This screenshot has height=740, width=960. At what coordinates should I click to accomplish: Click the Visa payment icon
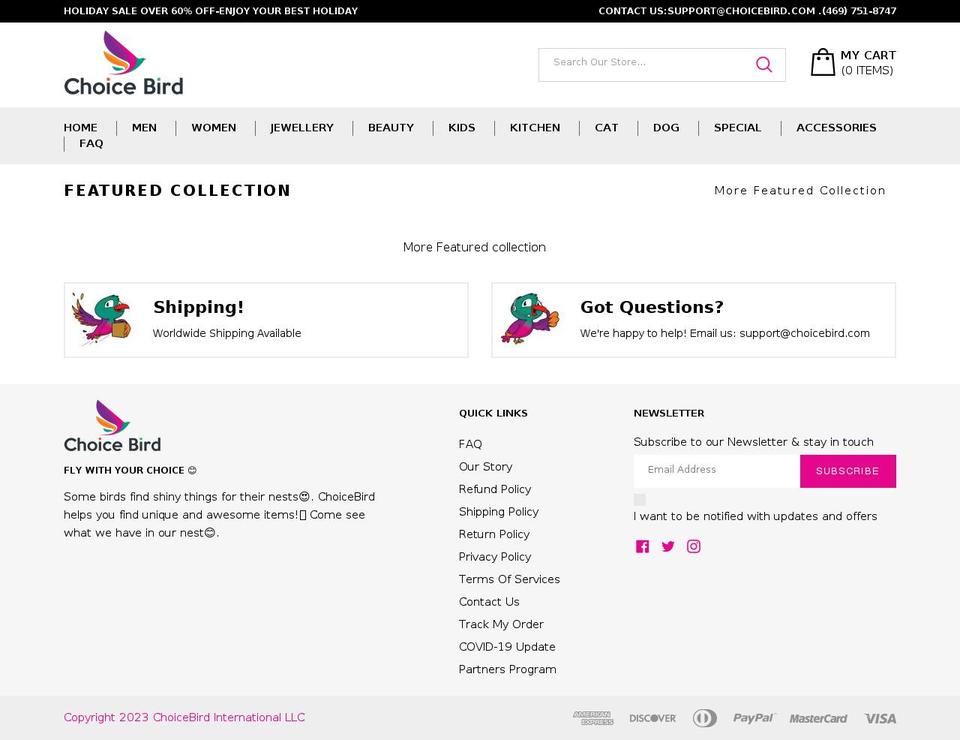point(880,719)
